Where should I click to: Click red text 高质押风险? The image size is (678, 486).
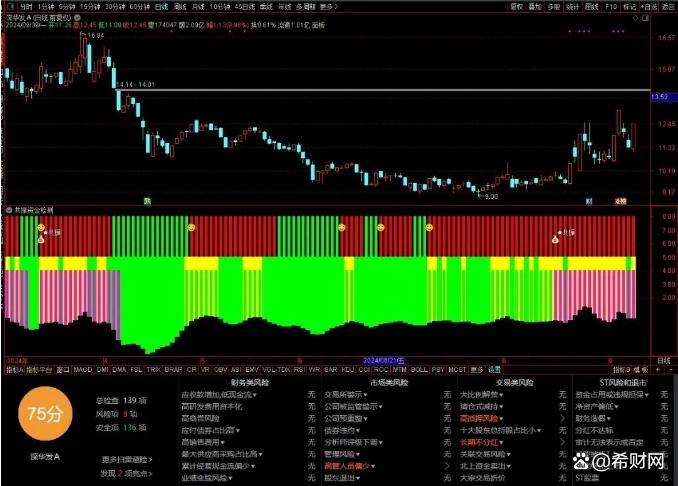click(x=479, y=419)
